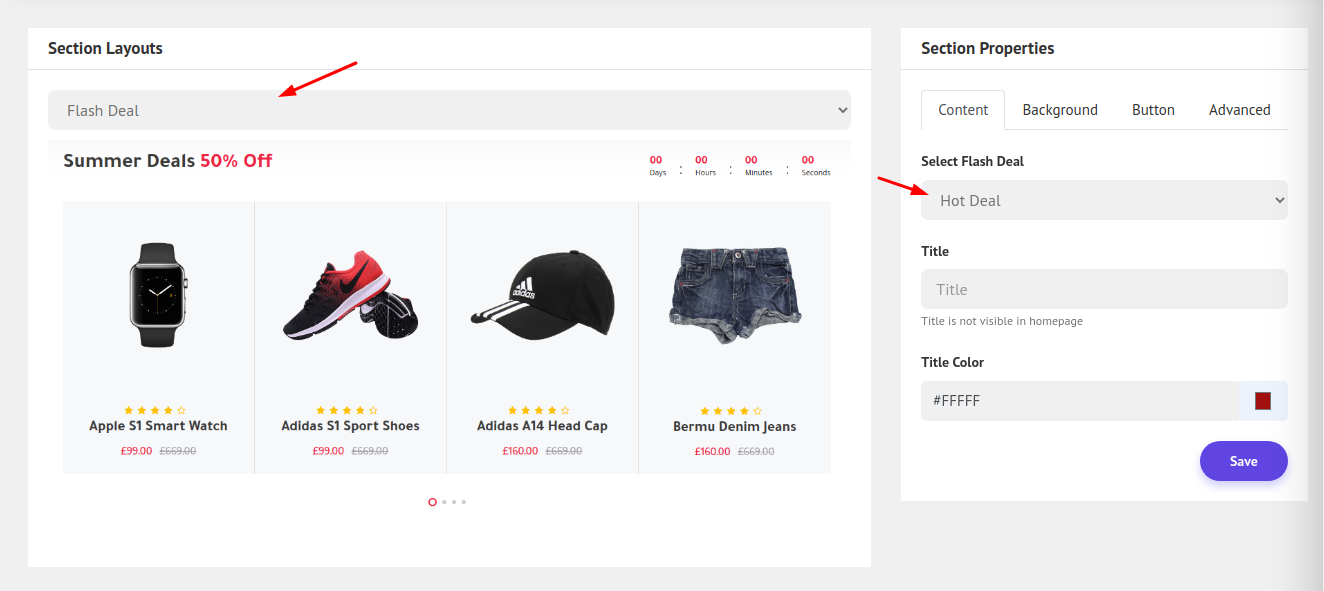This screenshot has width=1324, height=591.
Task: Click the Title text input field
Action: (x=1103, y=289)
